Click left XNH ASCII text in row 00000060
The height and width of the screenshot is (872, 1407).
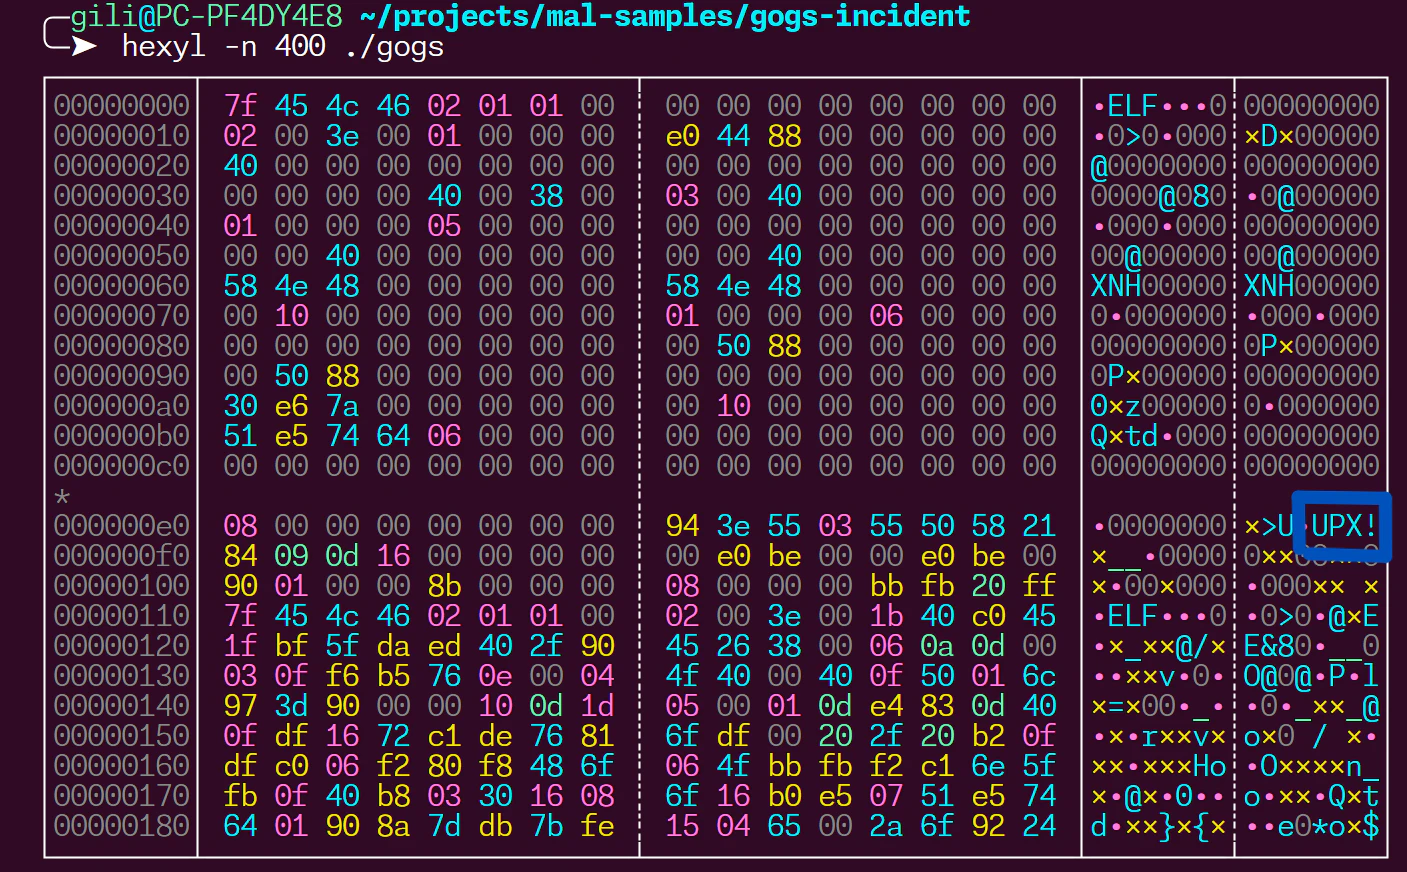click(x=1116, y=286)
